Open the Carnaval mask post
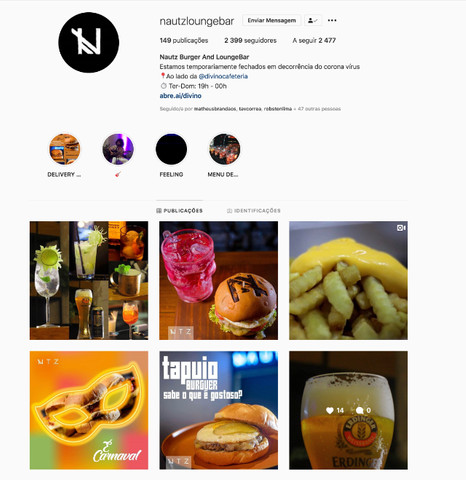The width and height of the screenshot is (466, 480). pos(89,410)
